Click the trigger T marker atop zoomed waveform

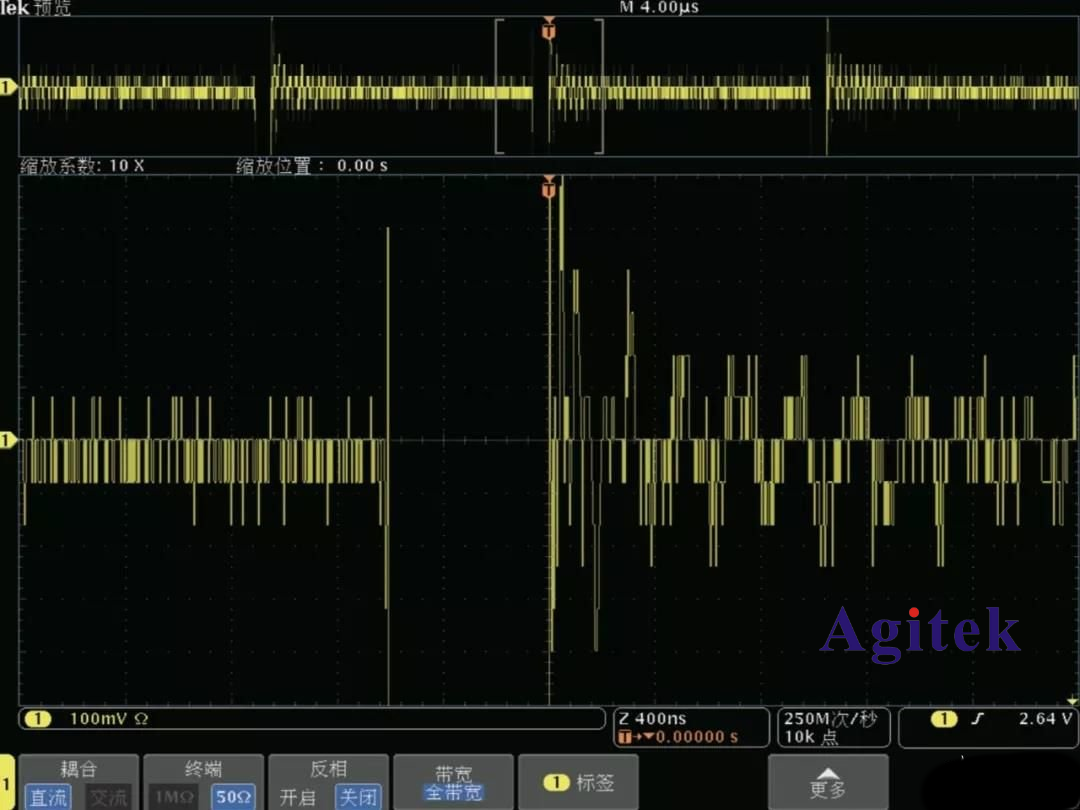(x=548, y=187)
